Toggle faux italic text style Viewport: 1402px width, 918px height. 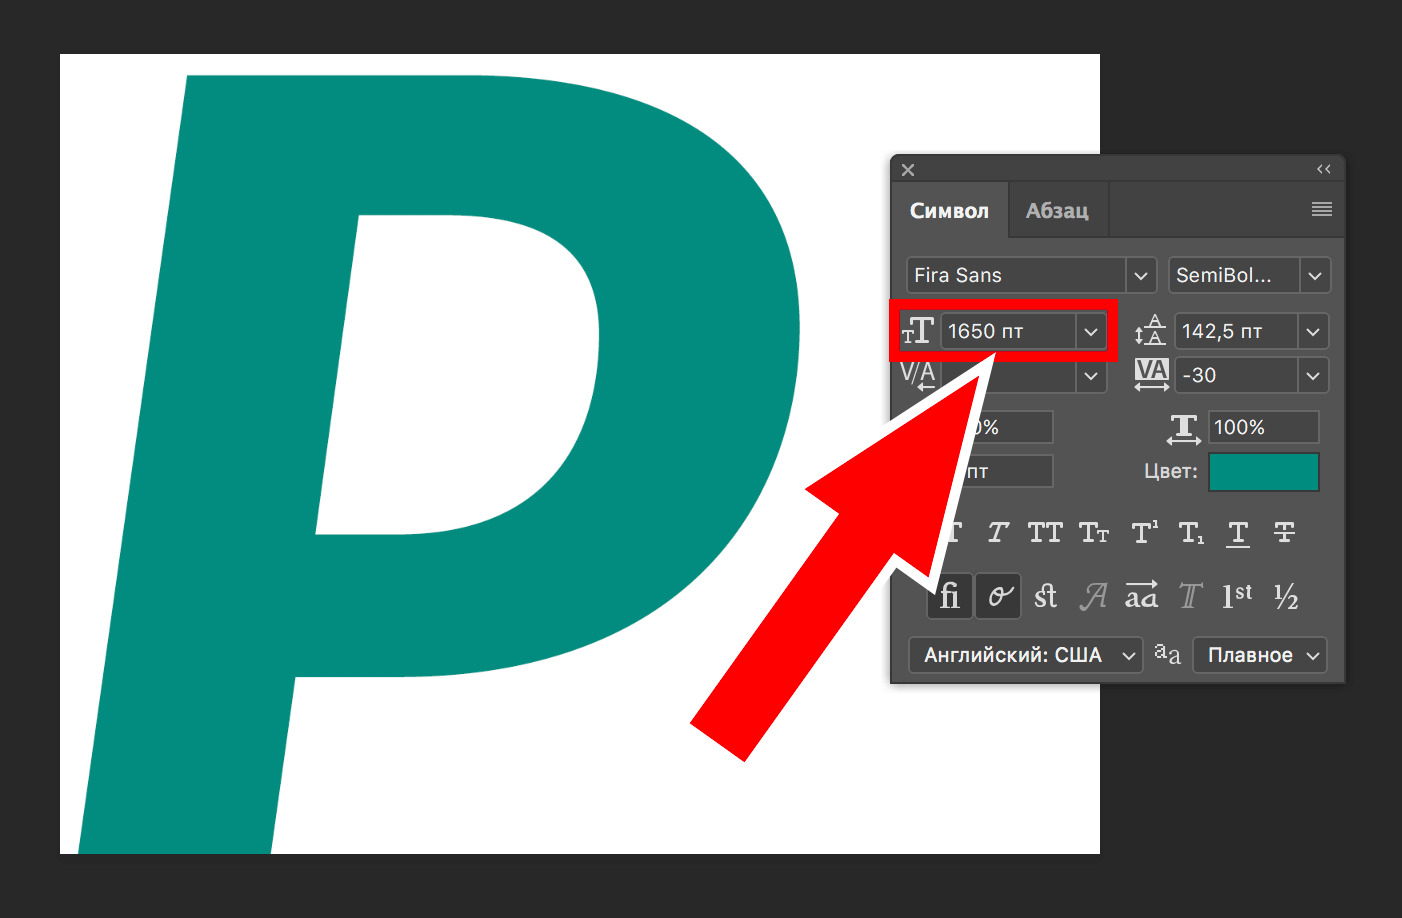pyautogui.click(x=998, y=533)
